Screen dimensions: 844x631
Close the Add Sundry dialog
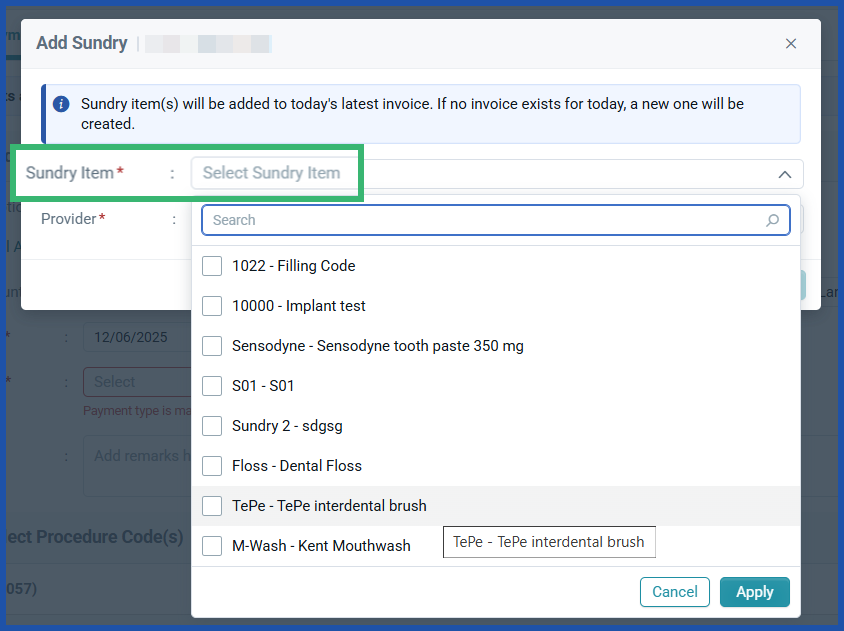[x=791, y=43]
